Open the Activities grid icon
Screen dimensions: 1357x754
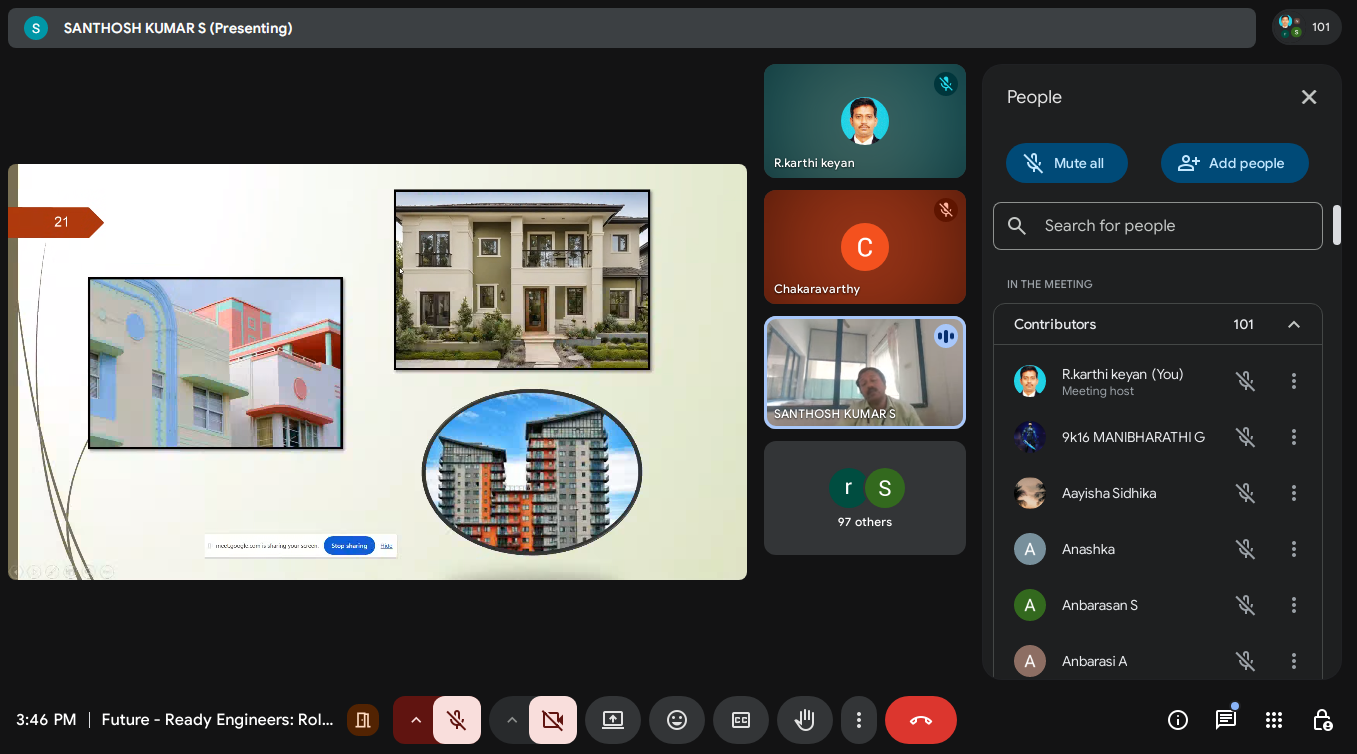coord(1273,720)
